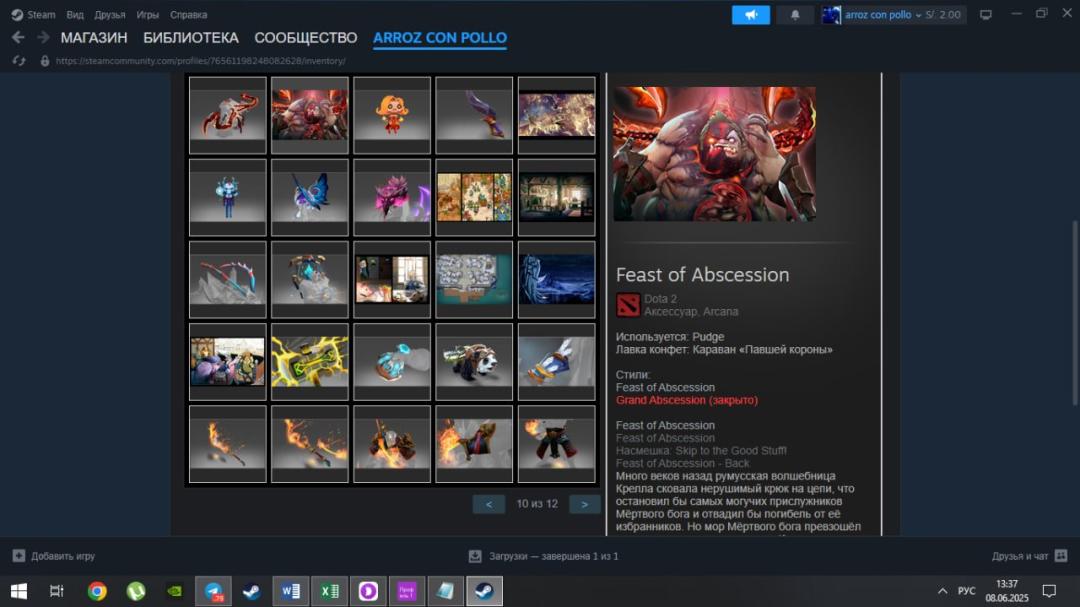Click the large Feast of Abscession preview image

[x=714, y=154]
